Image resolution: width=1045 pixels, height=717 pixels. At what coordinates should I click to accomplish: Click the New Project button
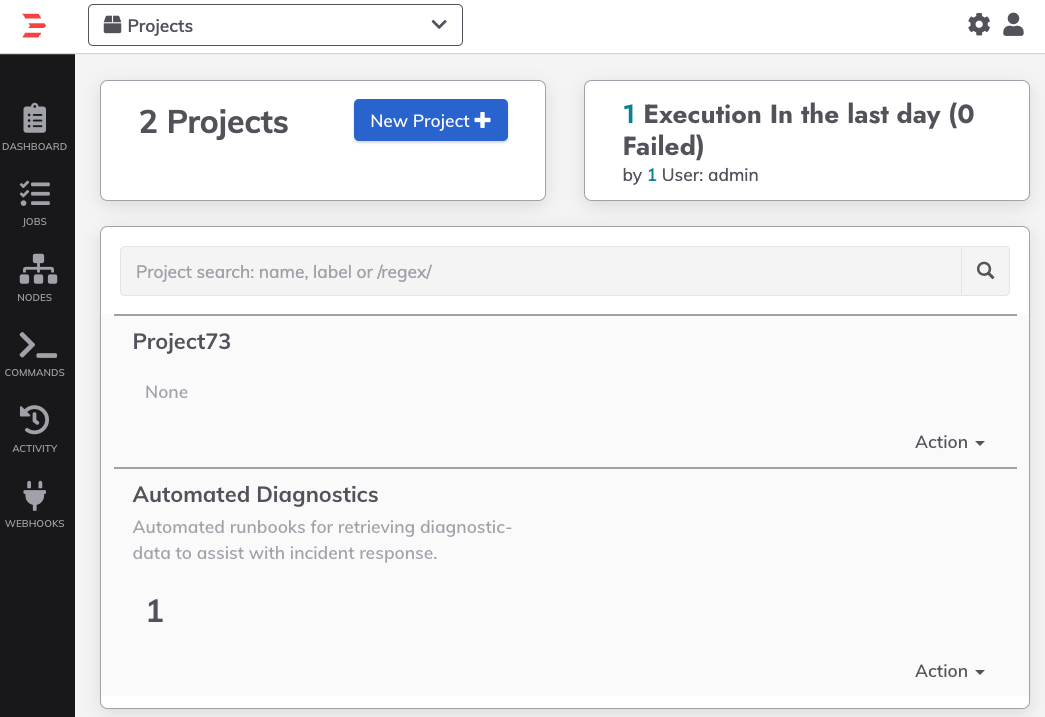[431, 120]
